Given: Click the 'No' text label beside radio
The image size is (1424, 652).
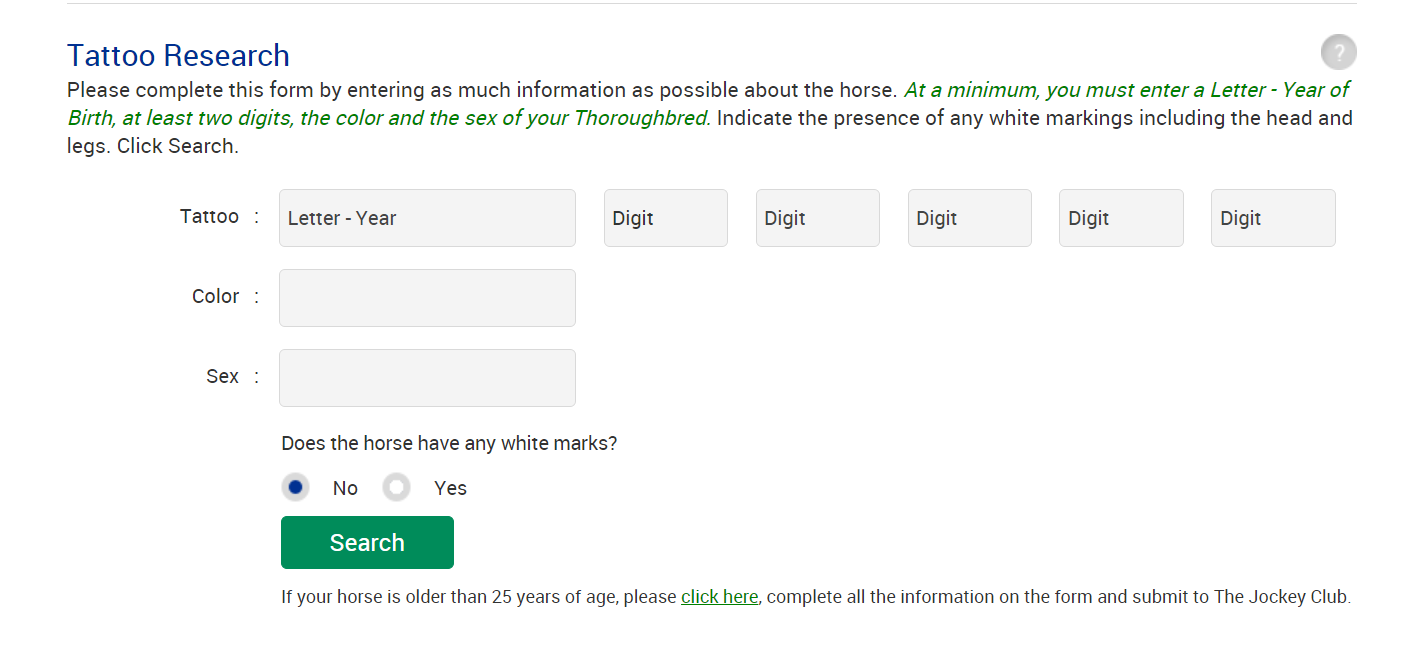Looking at the screenshot, I should point(345,488).
